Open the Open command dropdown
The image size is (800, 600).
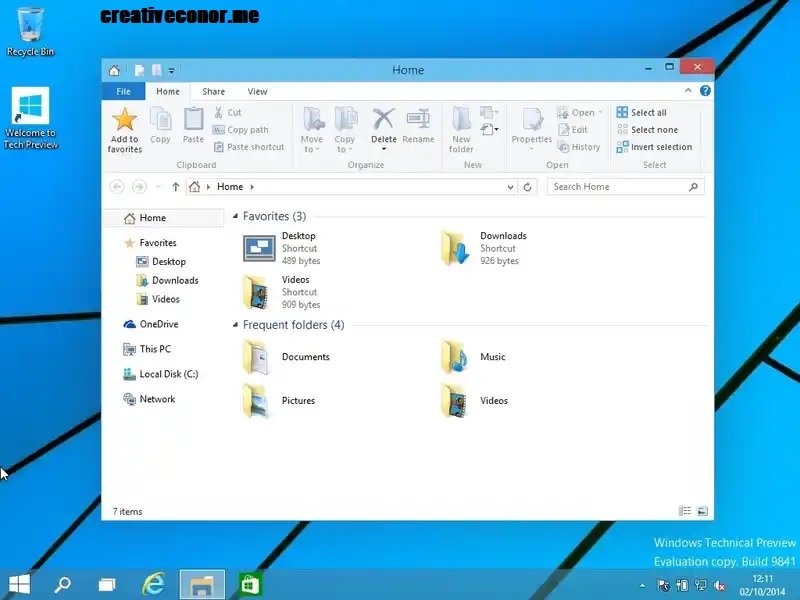pos(601,112)
